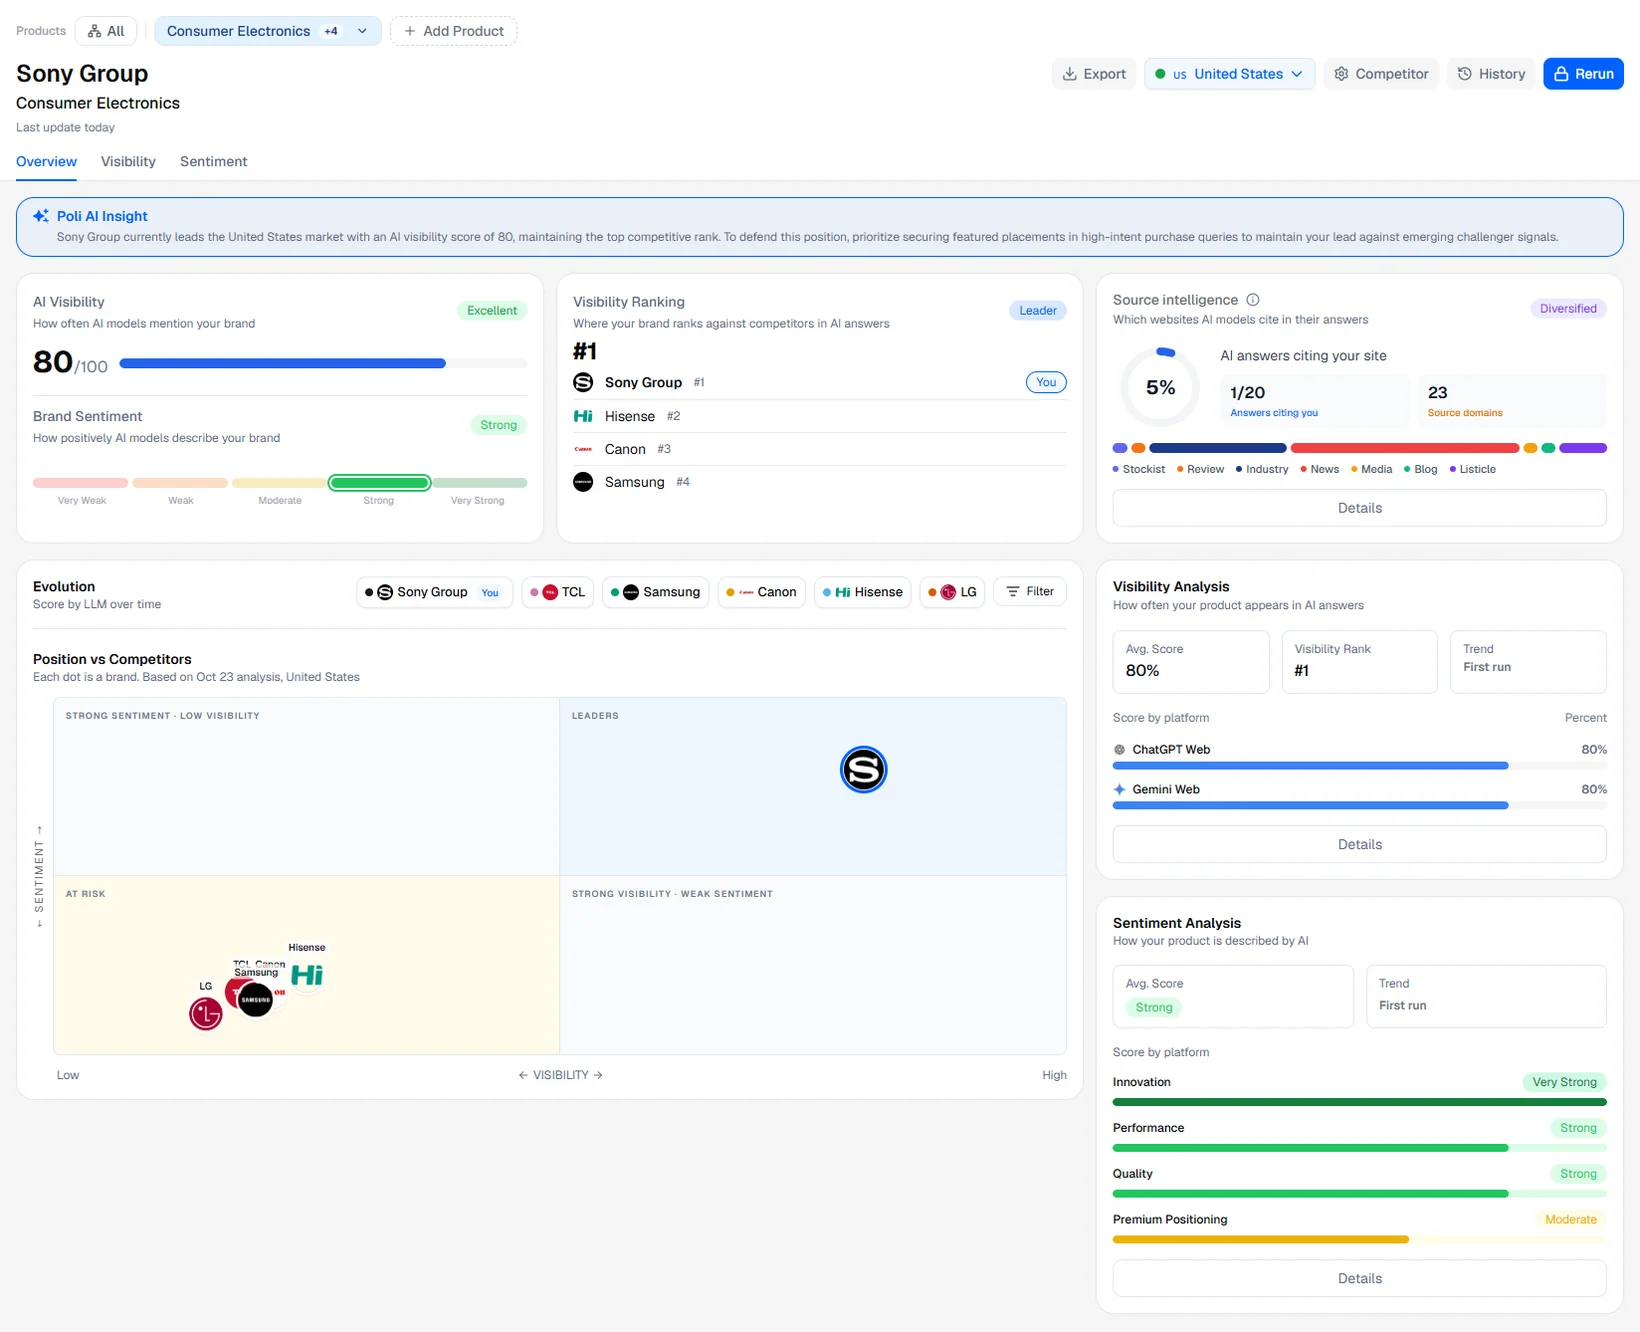
Task: Select the All products tab
Action: point(106,31)
